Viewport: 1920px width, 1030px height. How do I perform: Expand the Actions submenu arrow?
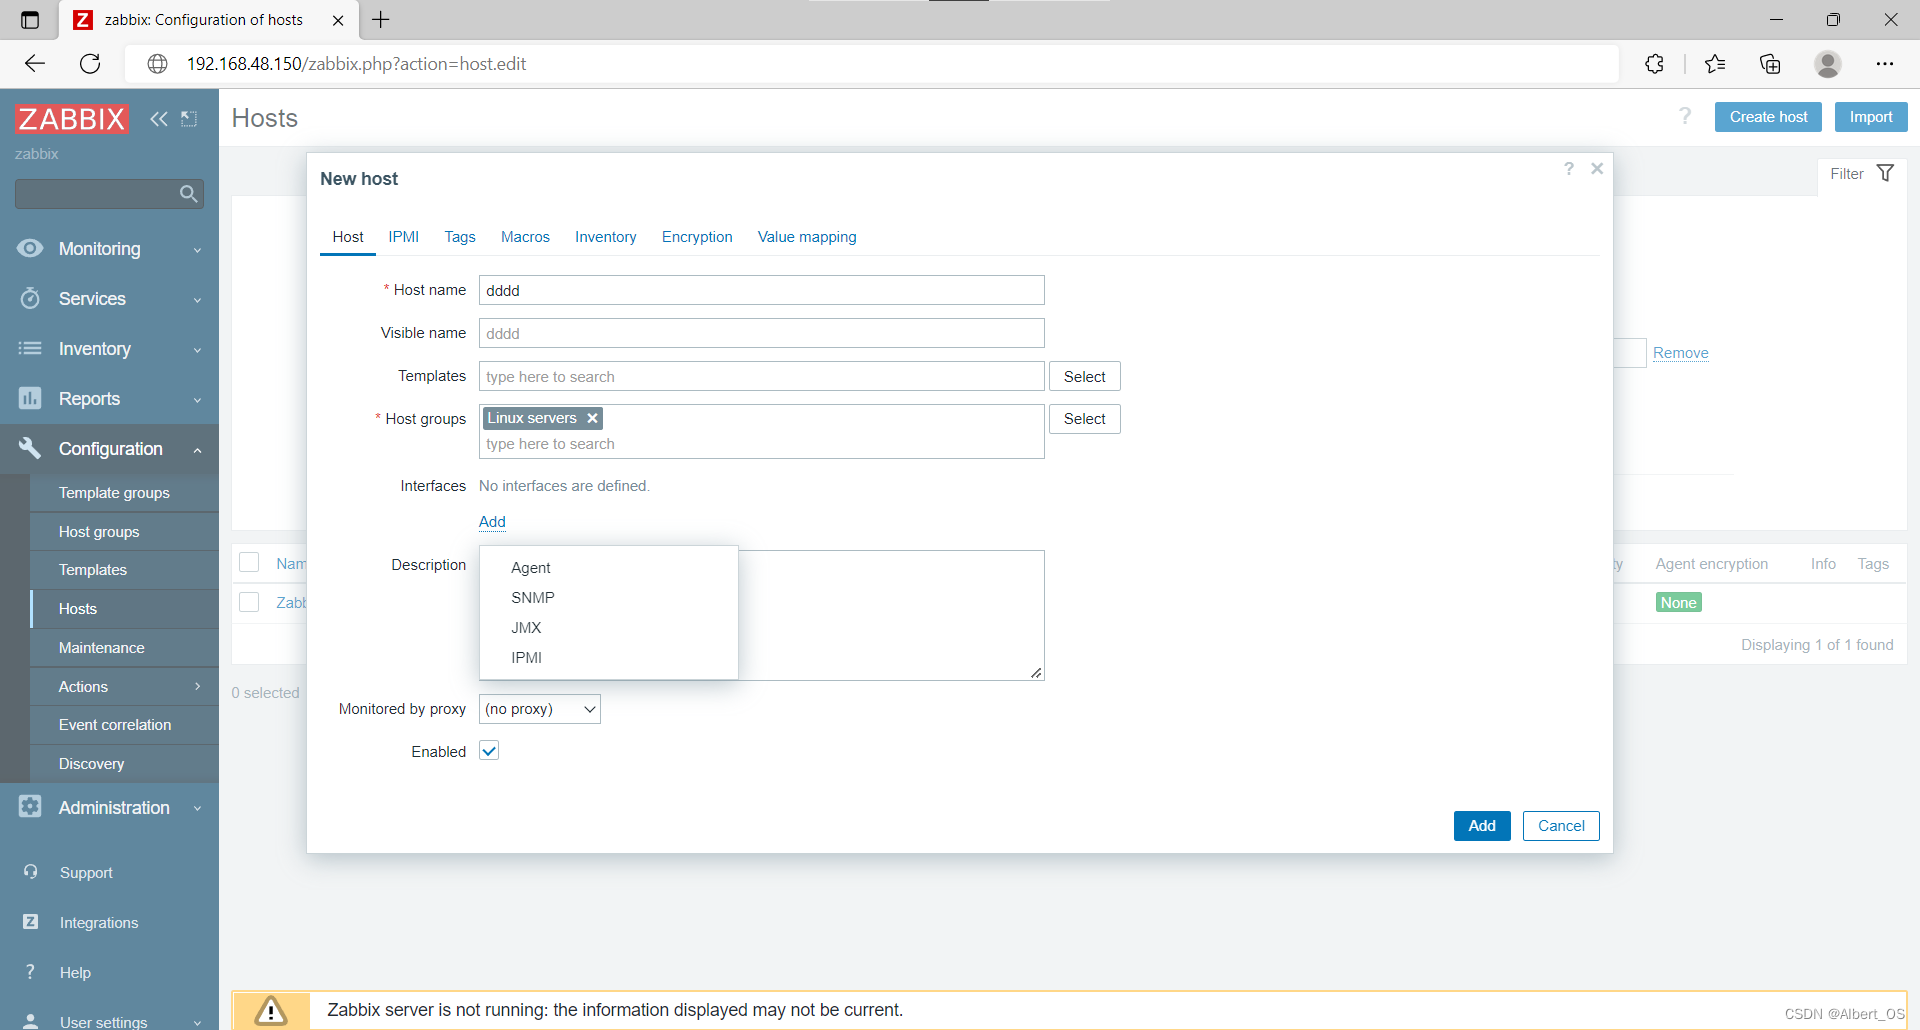coord(198,686)
